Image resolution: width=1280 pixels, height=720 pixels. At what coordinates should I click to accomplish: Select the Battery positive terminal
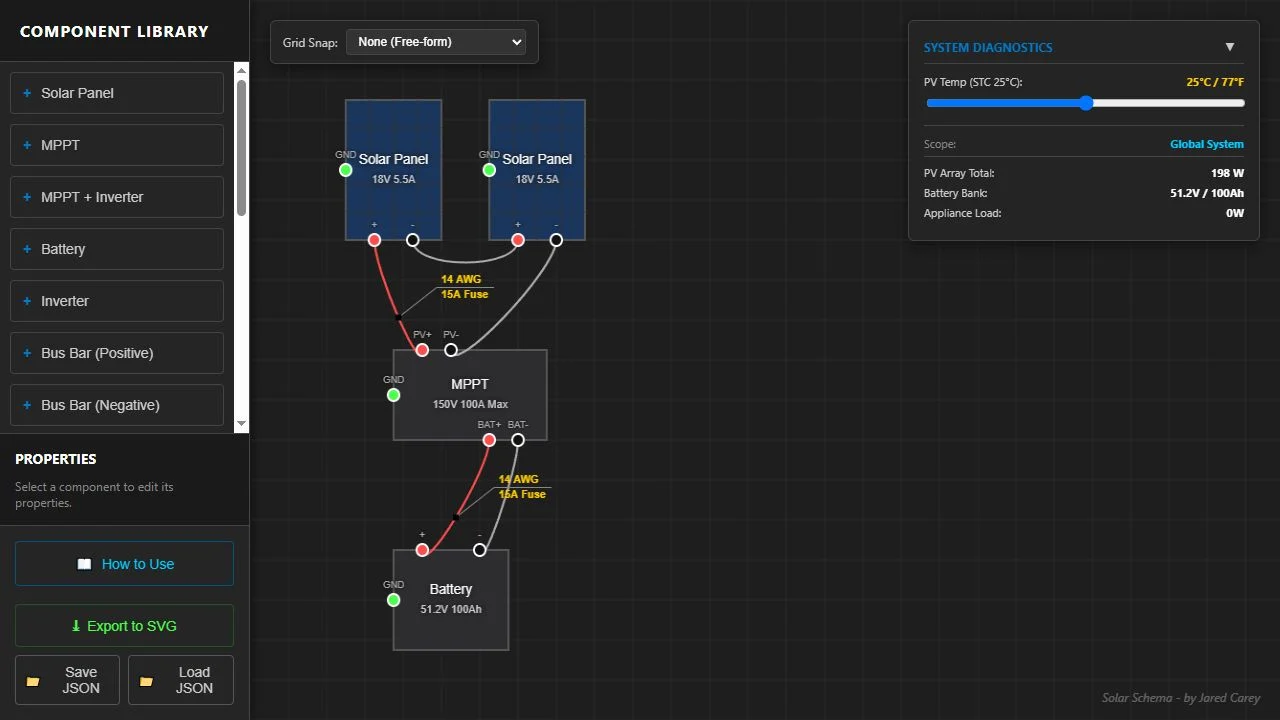pyautogui.click(x=422, y=550)
